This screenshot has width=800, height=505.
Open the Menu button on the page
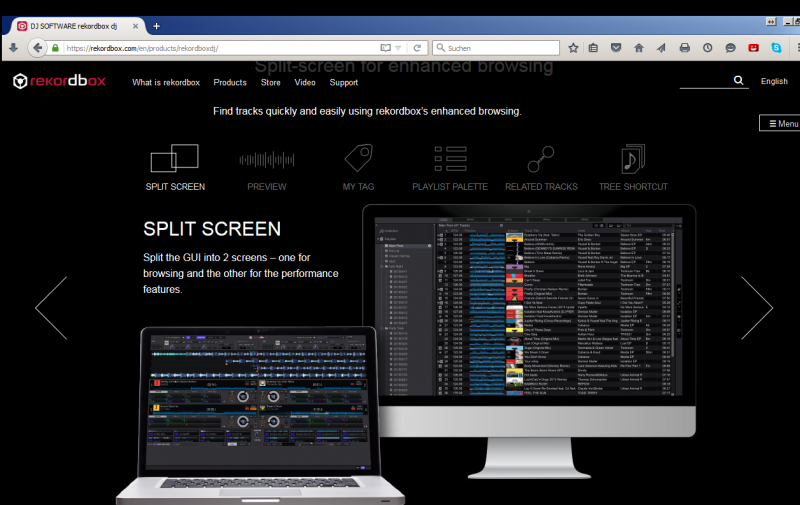pyautogui.click(x=780, y=123)
